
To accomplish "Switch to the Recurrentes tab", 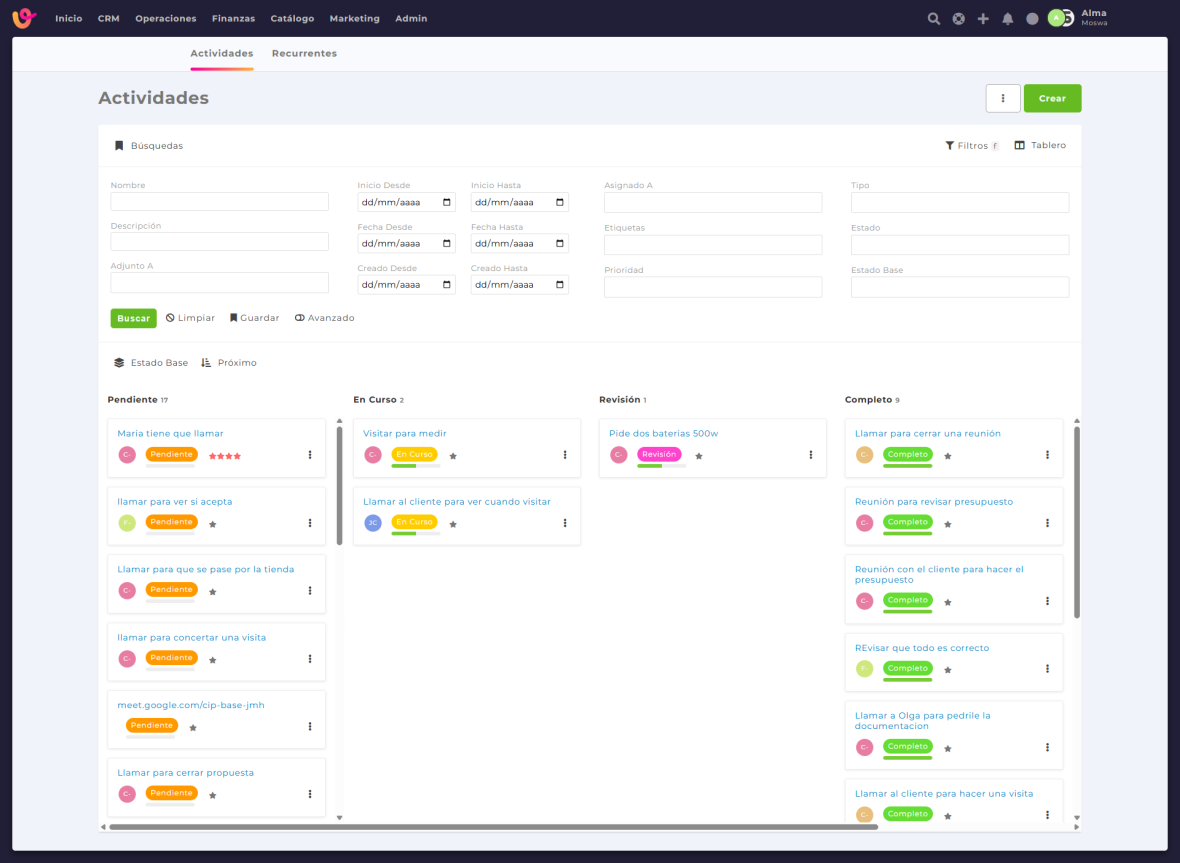I will pyautogui.click(x=304, y=53).
